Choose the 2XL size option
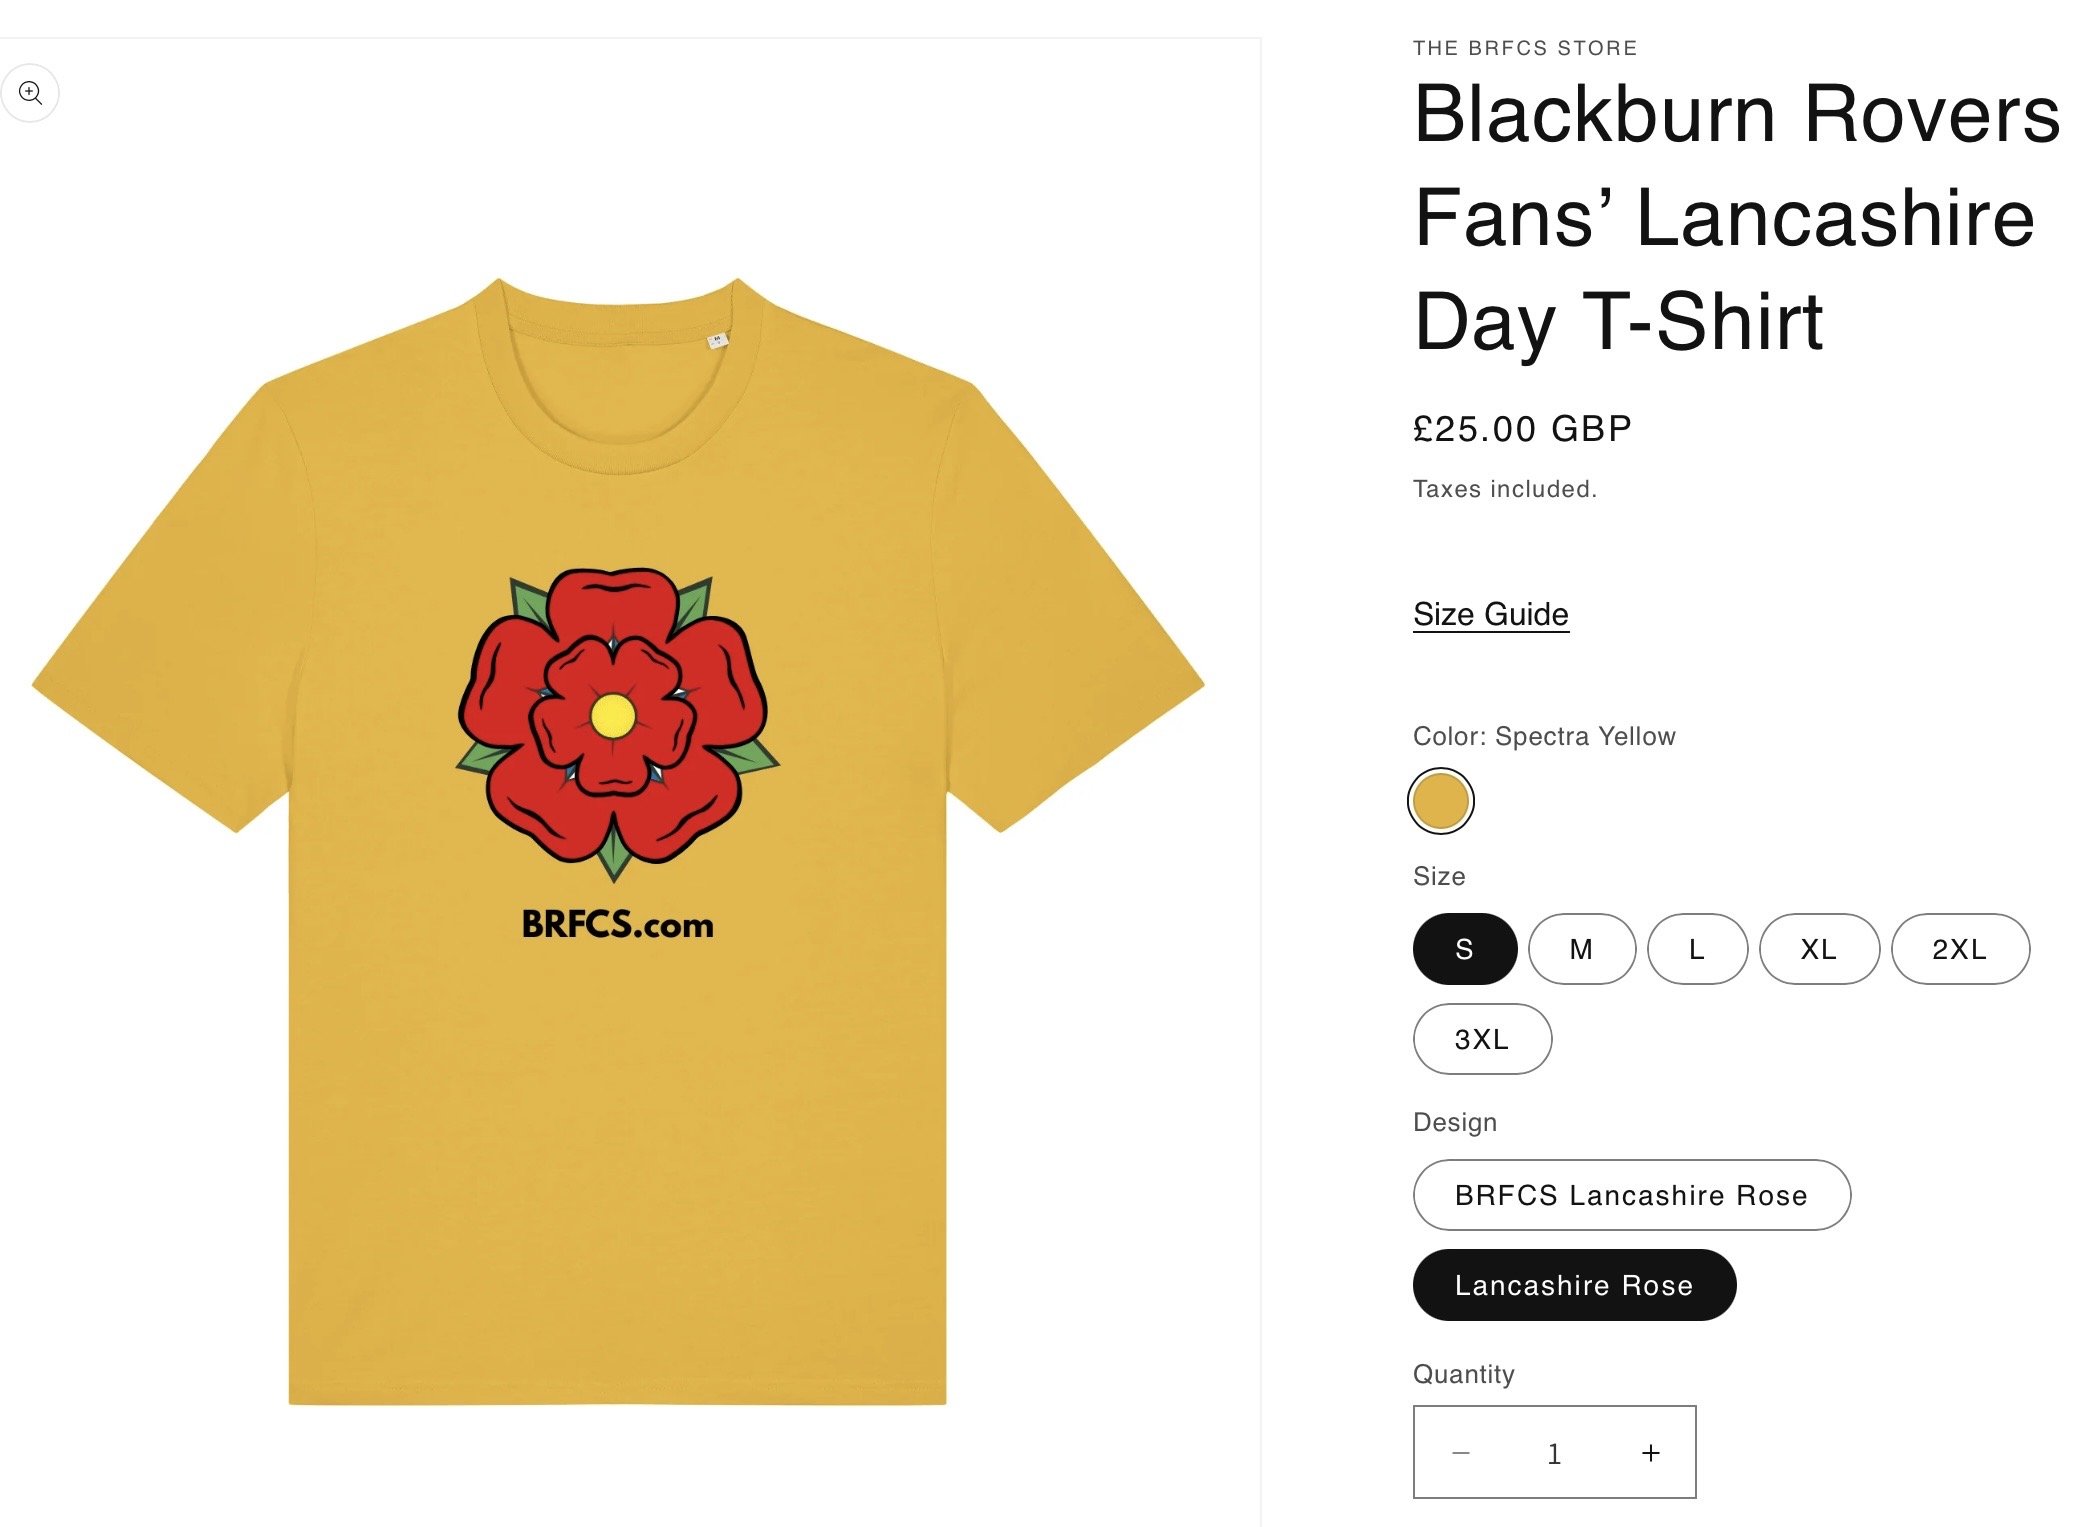 (1959, 949)
